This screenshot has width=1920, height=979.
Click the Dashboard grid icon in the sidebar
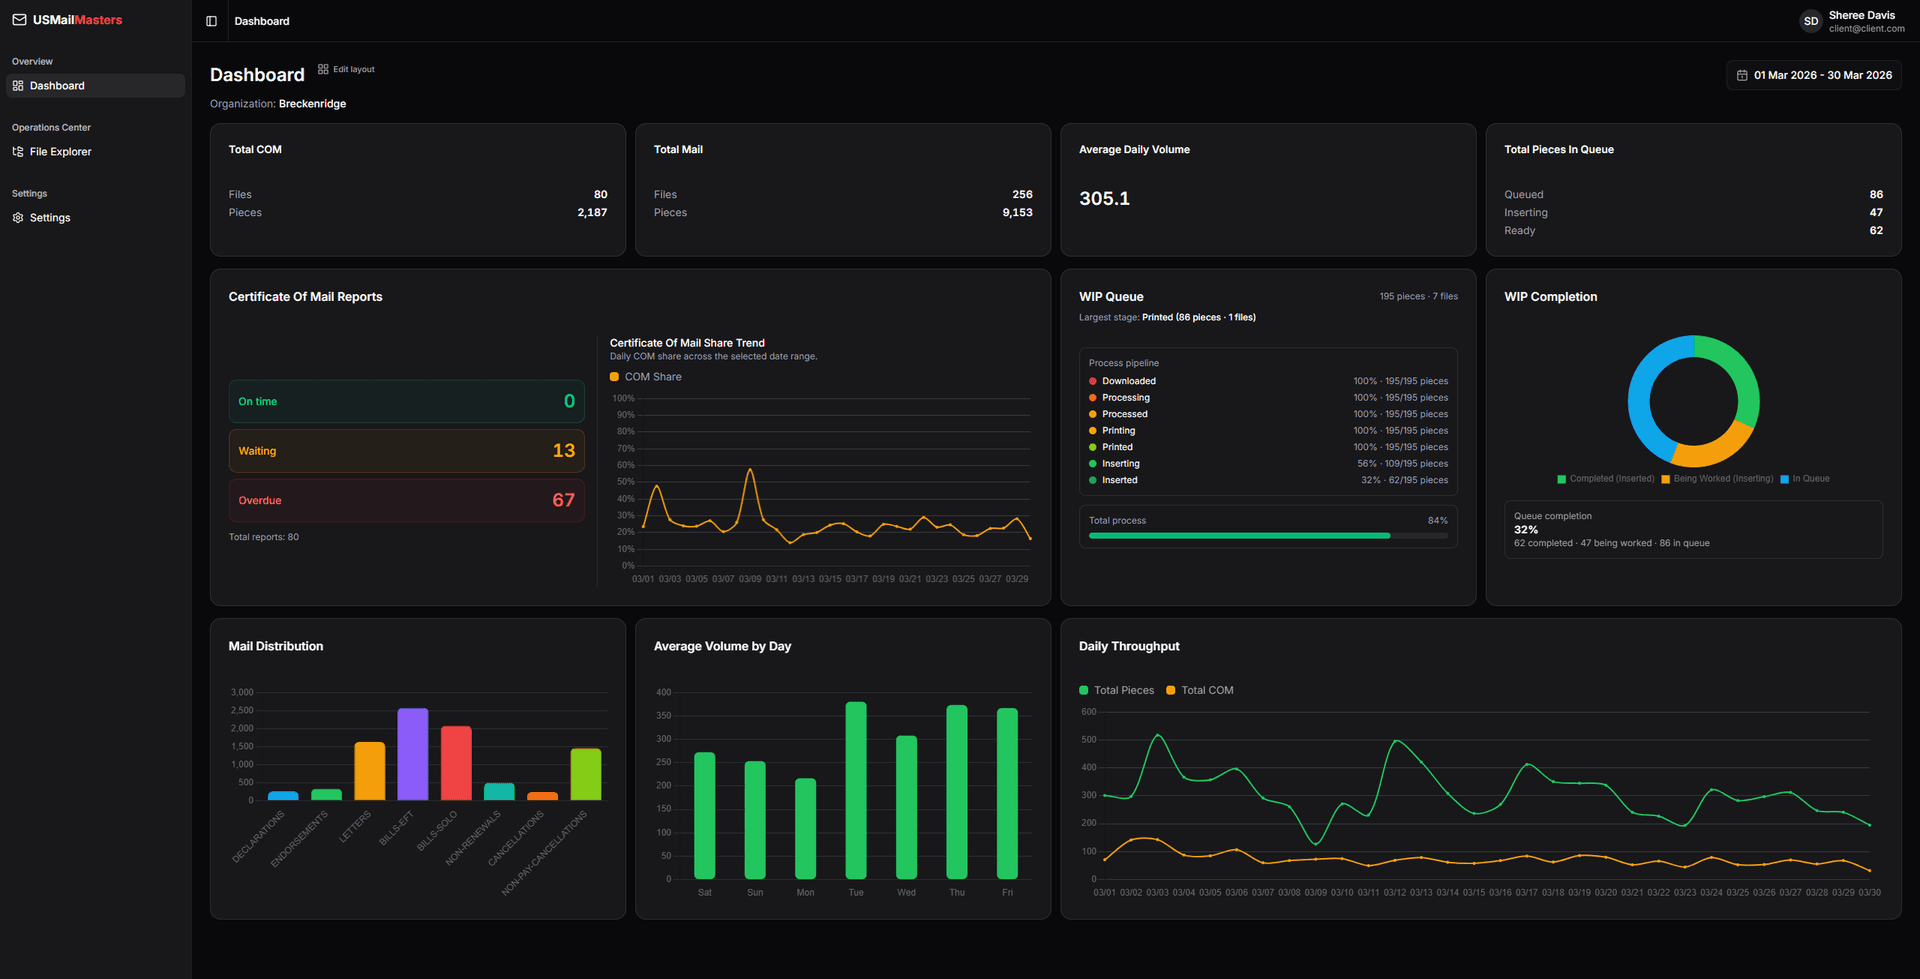(17, 85)
